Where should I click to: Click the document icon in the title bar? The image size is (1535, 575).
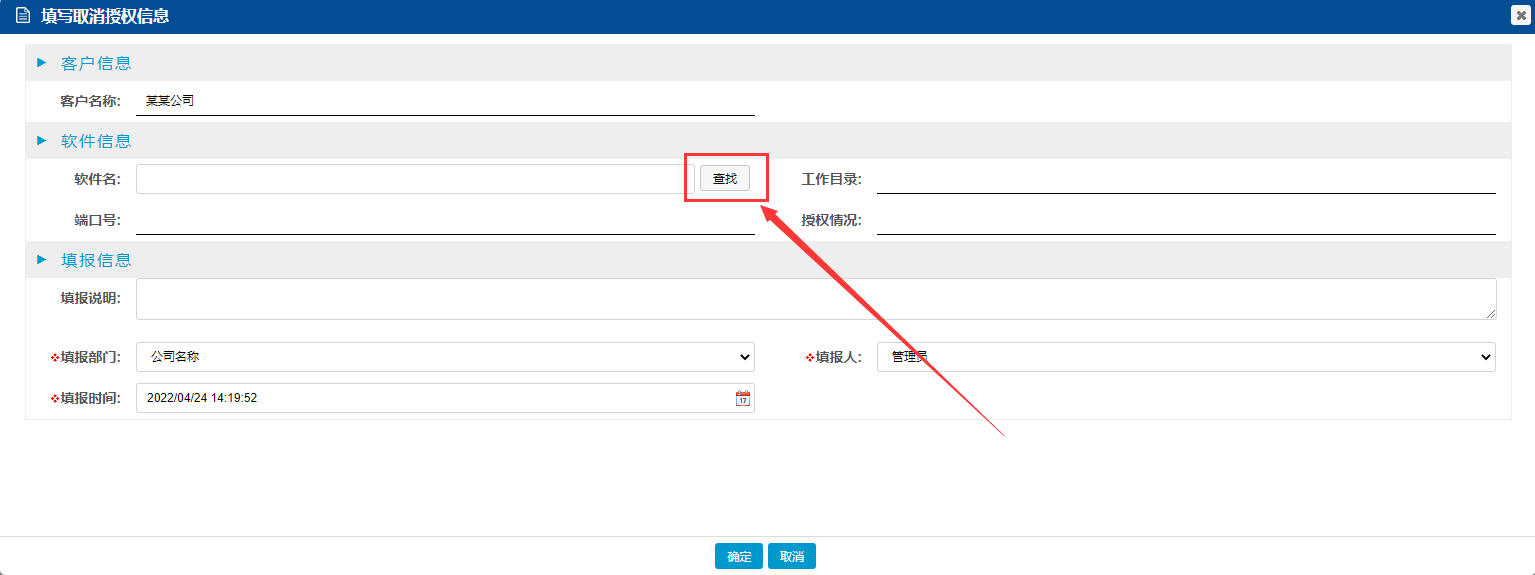[23, 16]
